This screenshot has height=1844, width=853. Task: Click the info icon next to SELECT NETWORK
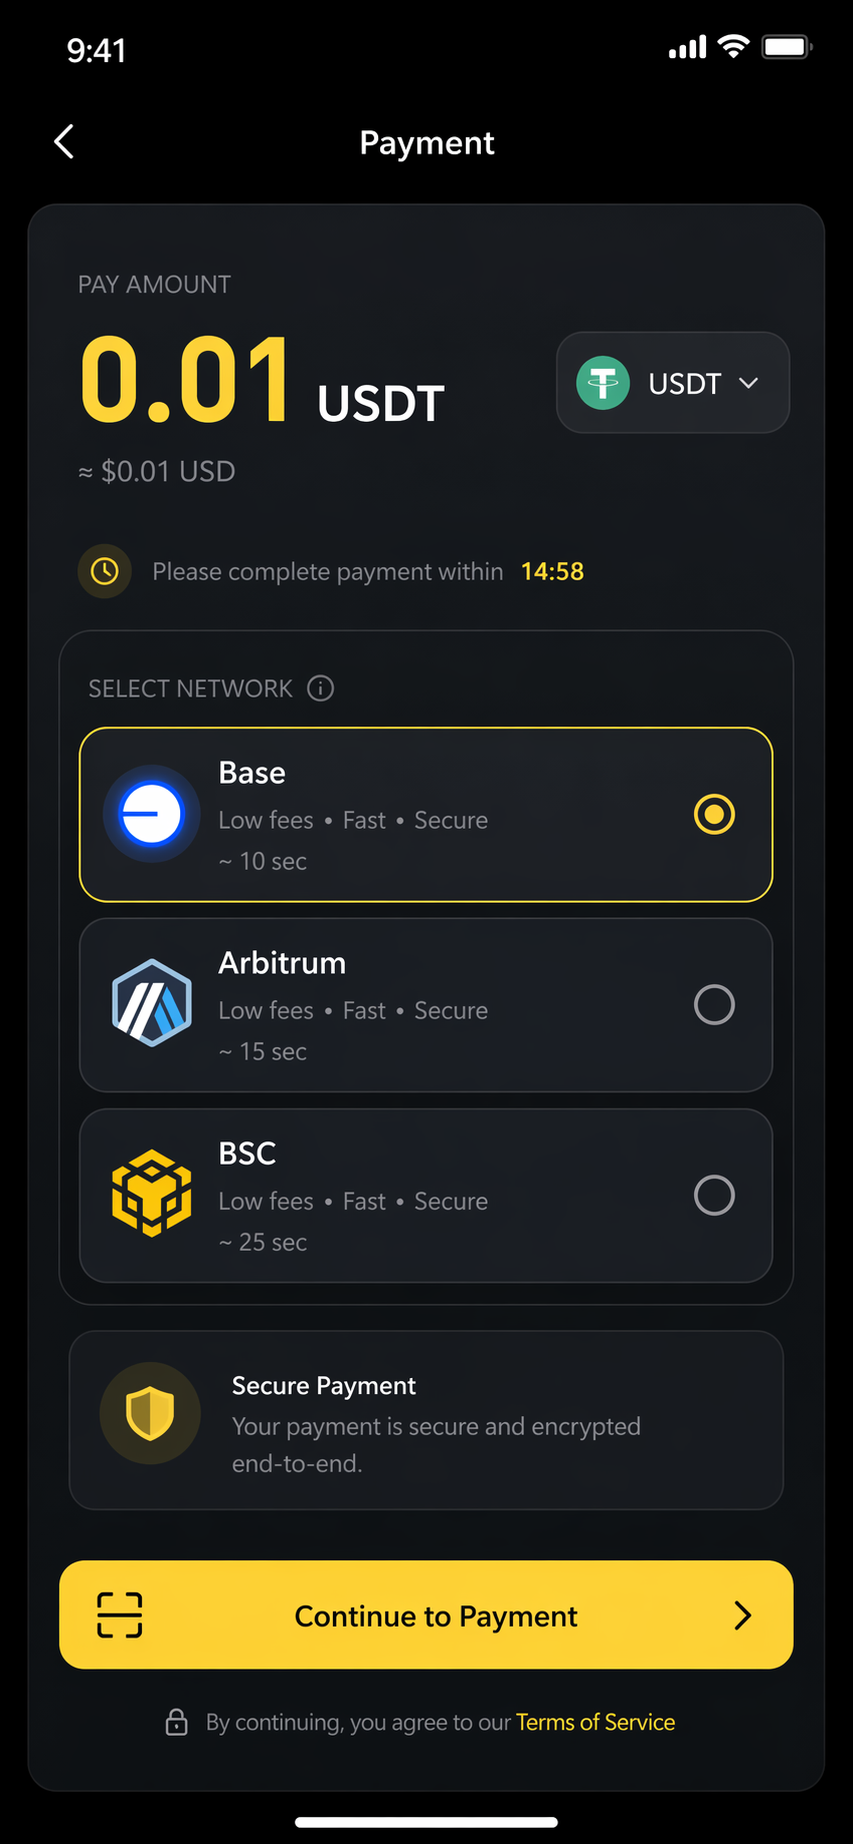[x=319, y=688]
